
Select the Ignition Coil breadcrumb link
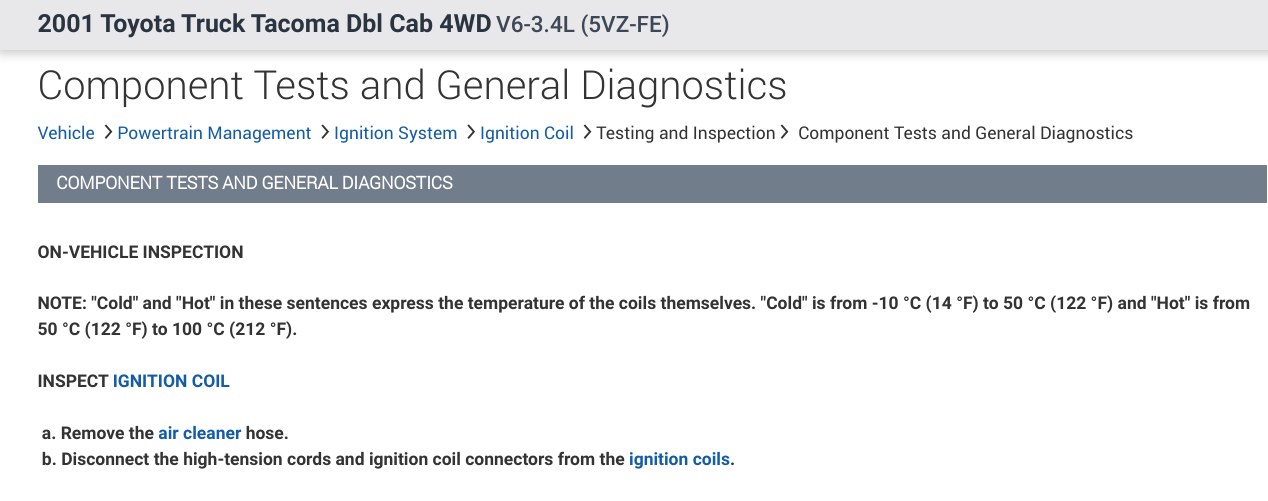527,133
